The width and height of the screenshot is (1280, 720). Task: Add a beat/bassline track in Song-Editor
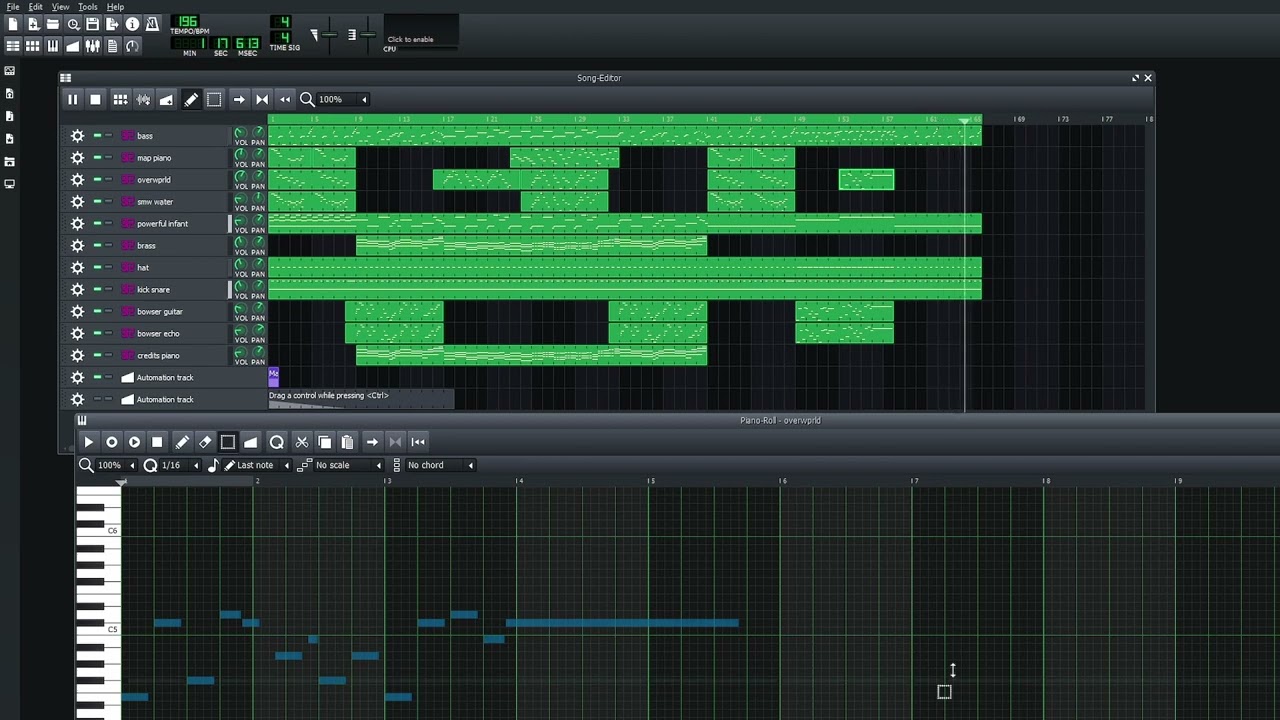[x=120, y=99]
